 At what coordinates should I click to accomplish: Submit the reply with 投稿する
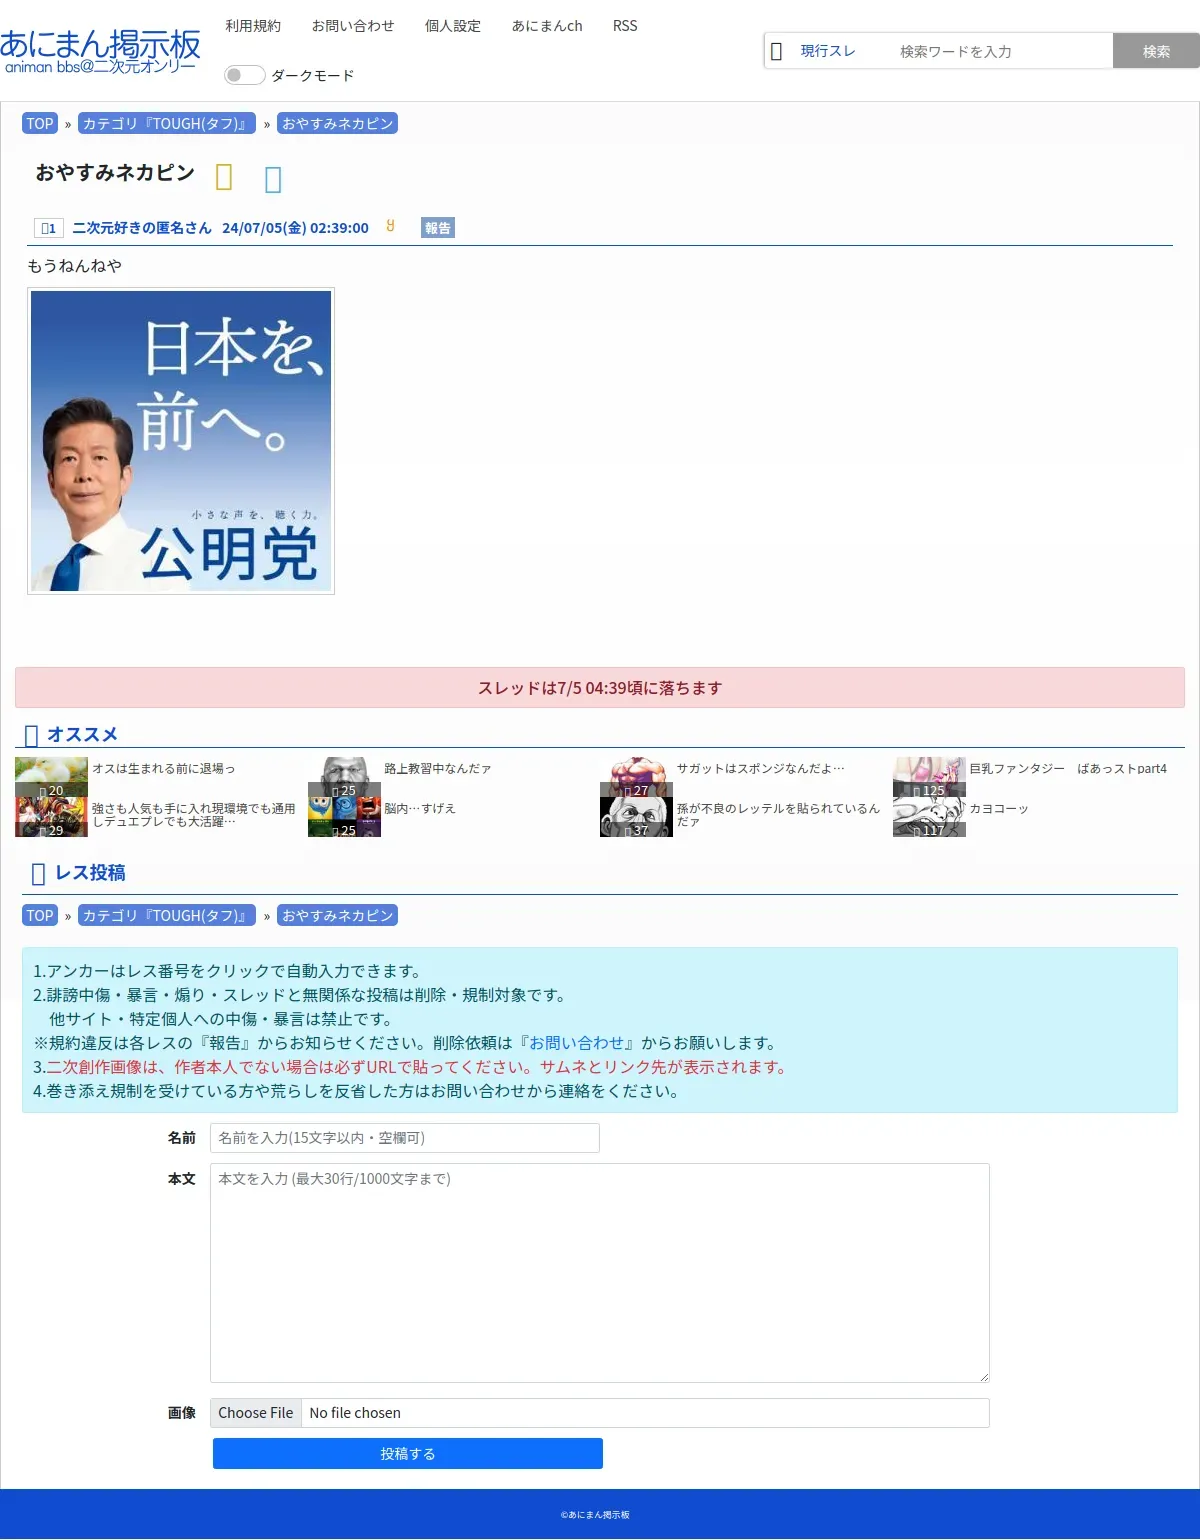click(x=408, y=1454)
